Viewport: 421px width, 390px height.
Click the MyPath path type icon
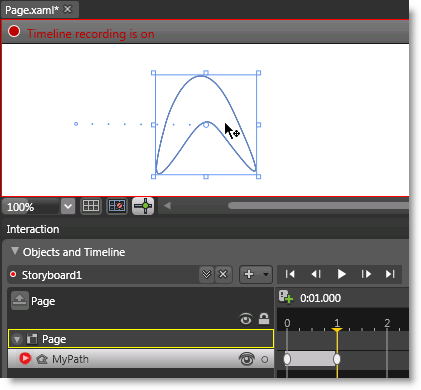42,359
